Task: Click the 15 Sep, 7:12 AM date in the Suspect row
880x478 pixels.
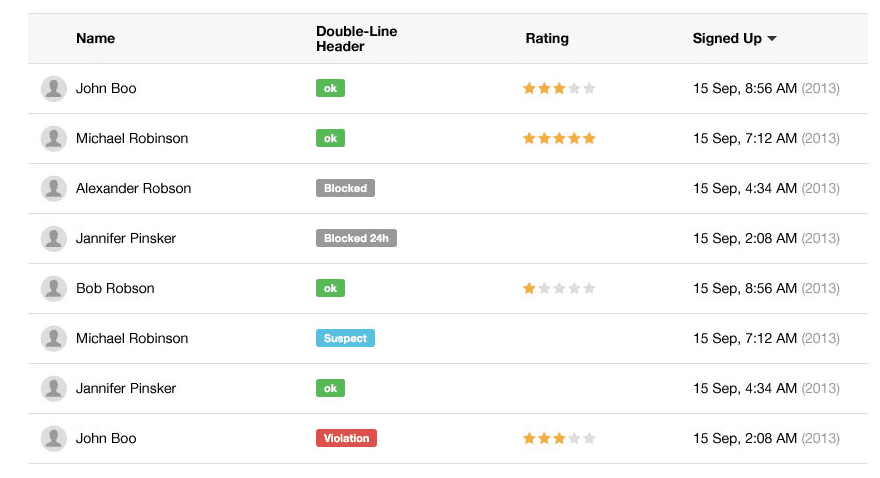Action: 744,338
